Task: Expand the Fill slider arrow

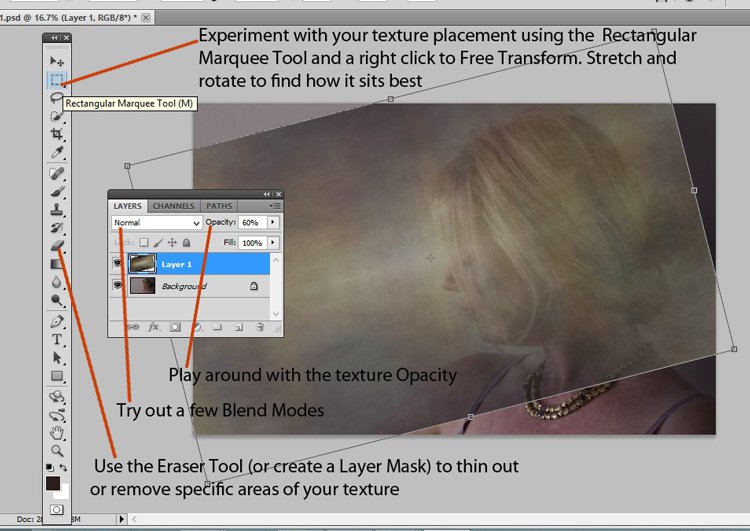Action: point(273,242)
